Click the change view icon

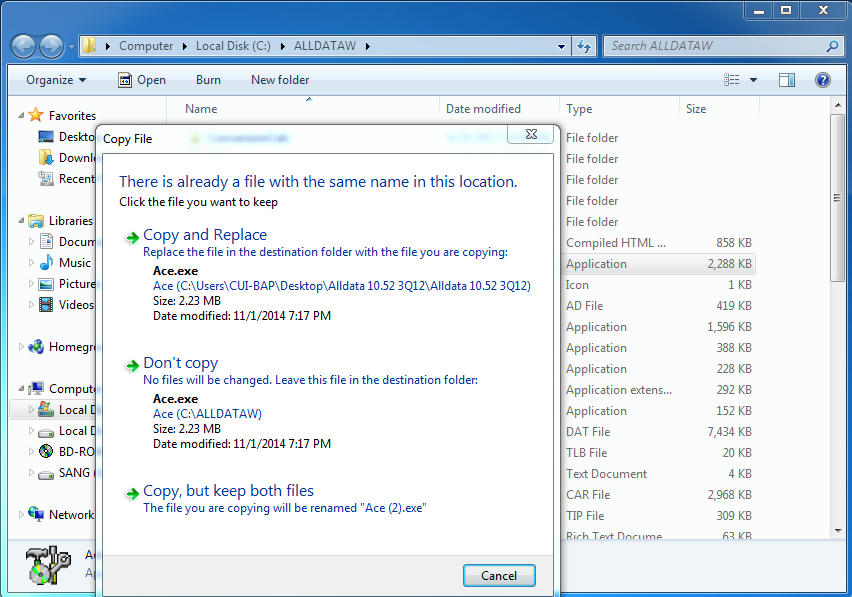731,80
